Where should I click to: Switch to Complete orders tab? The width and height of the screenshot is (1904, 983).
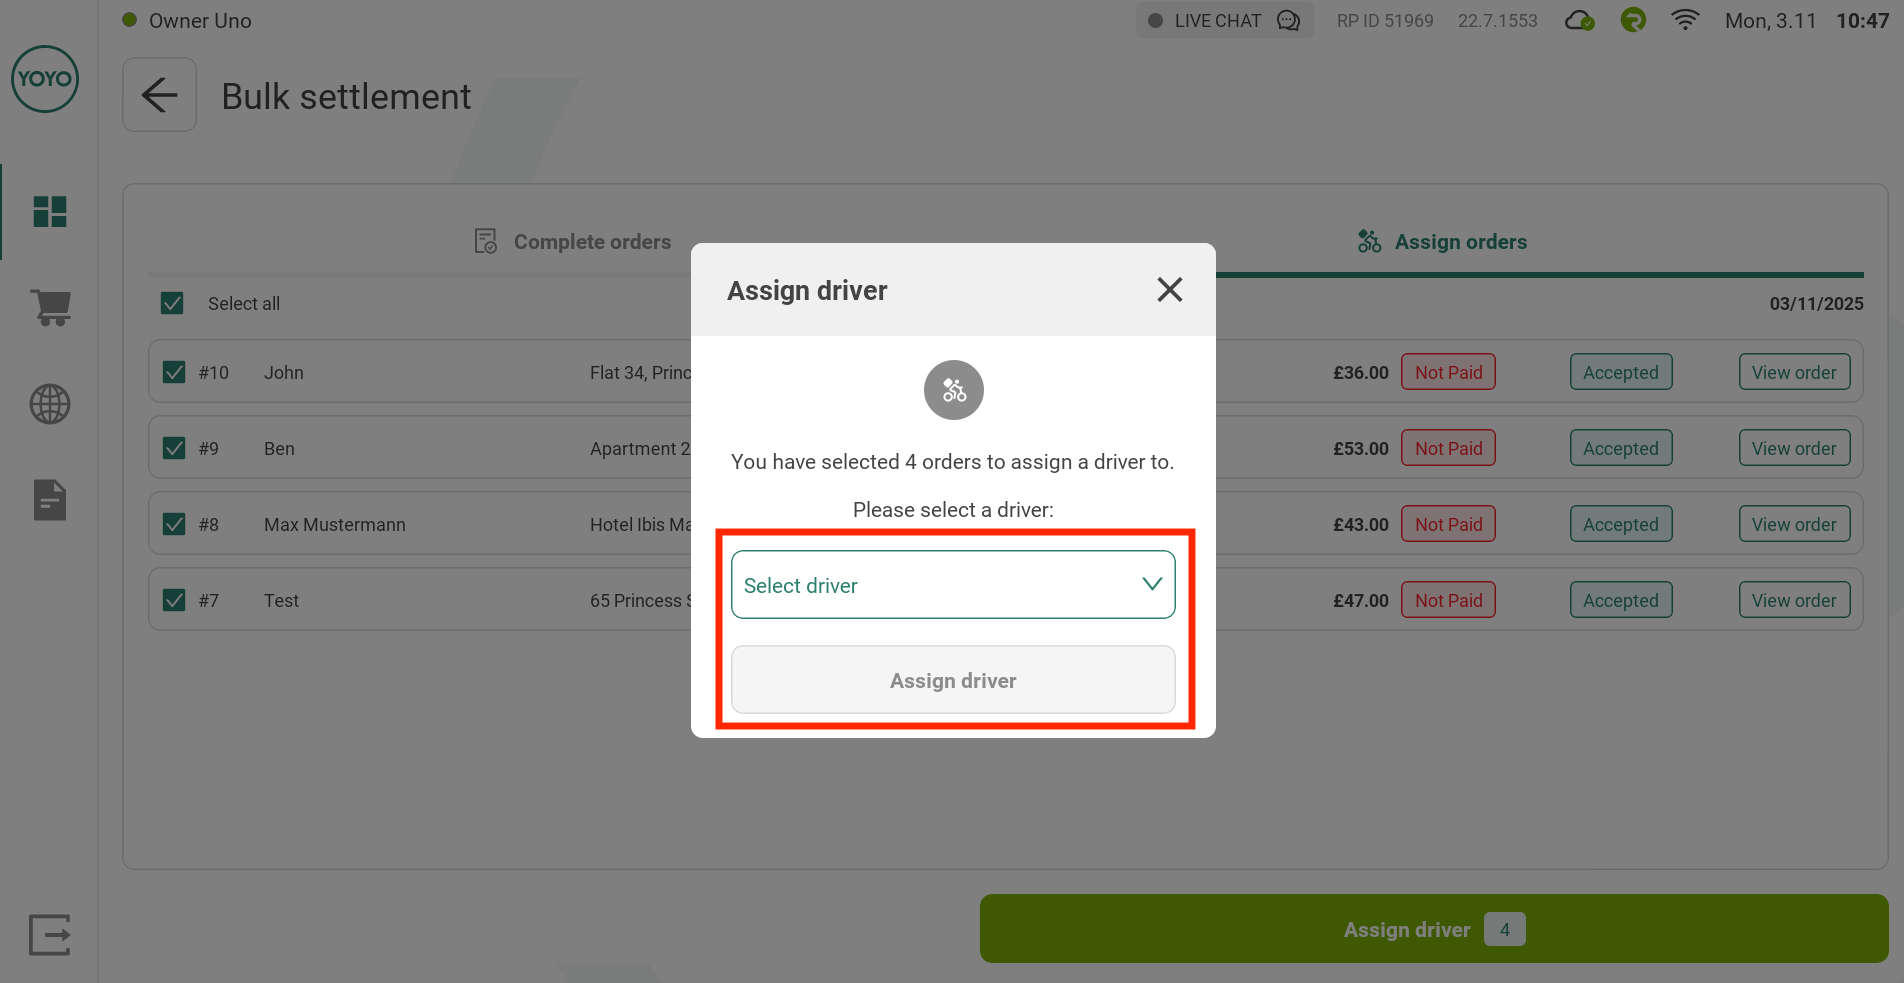[573, 242]
